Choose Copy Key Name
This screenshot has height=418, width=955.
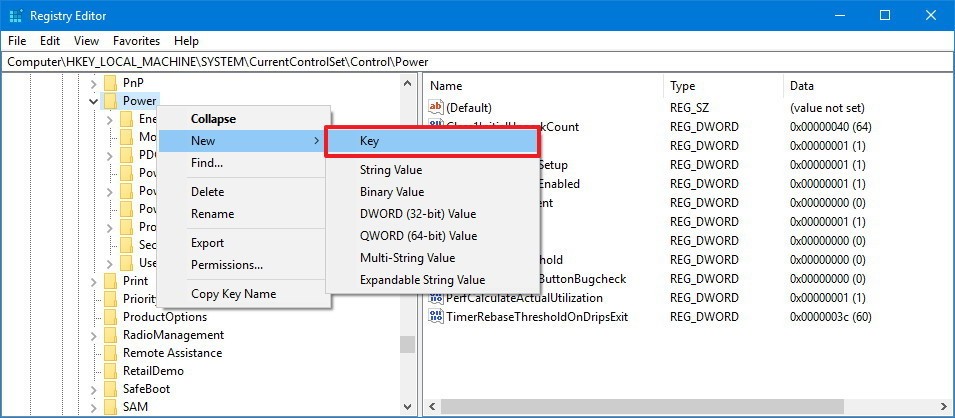click(x=244, y=294)
